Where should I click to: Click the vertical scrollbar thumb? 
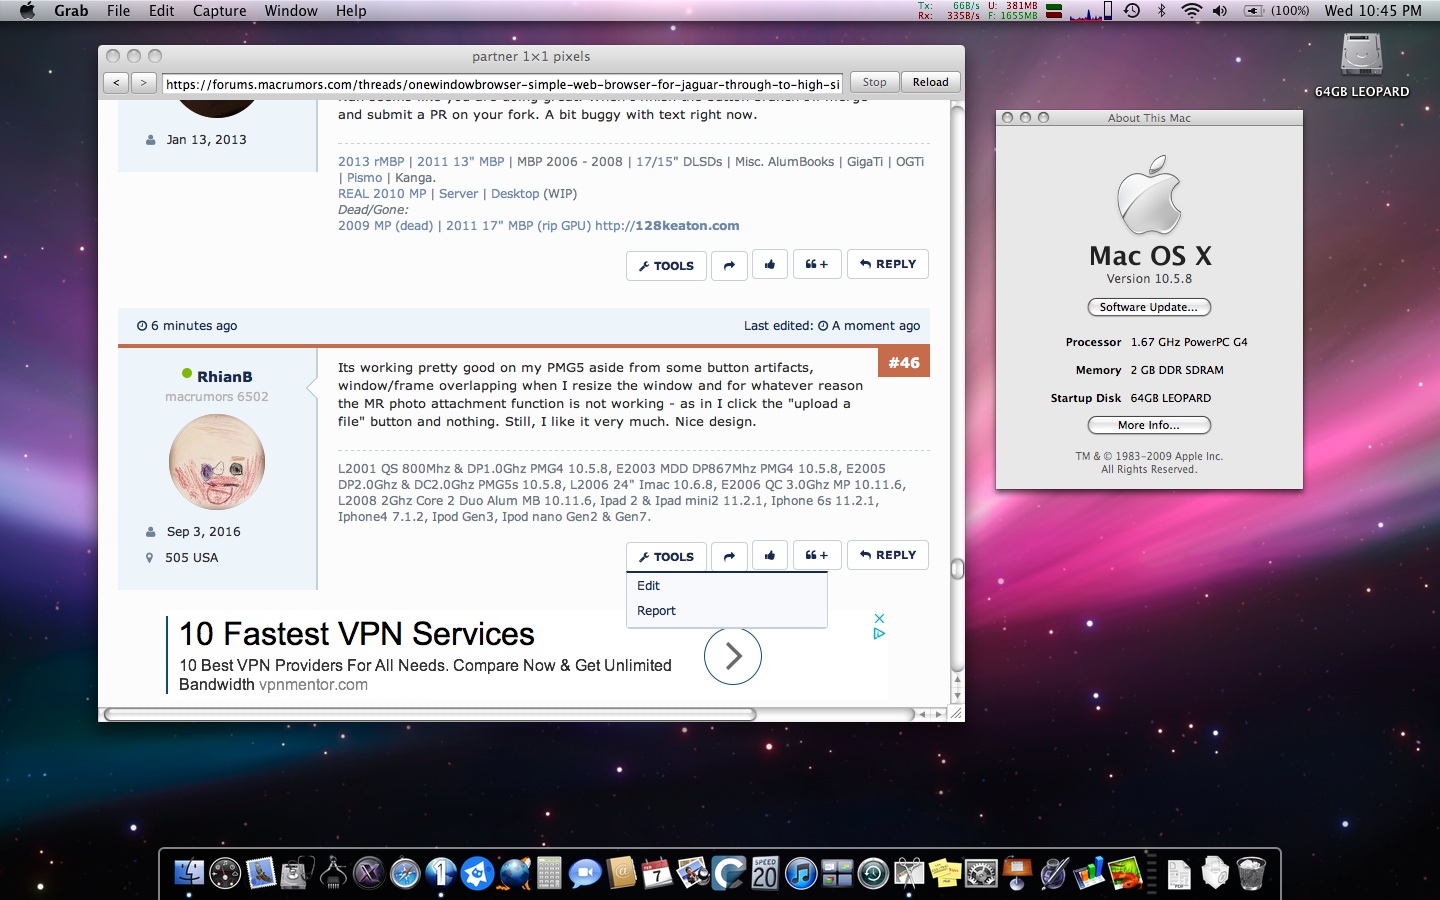click(957, 569)
